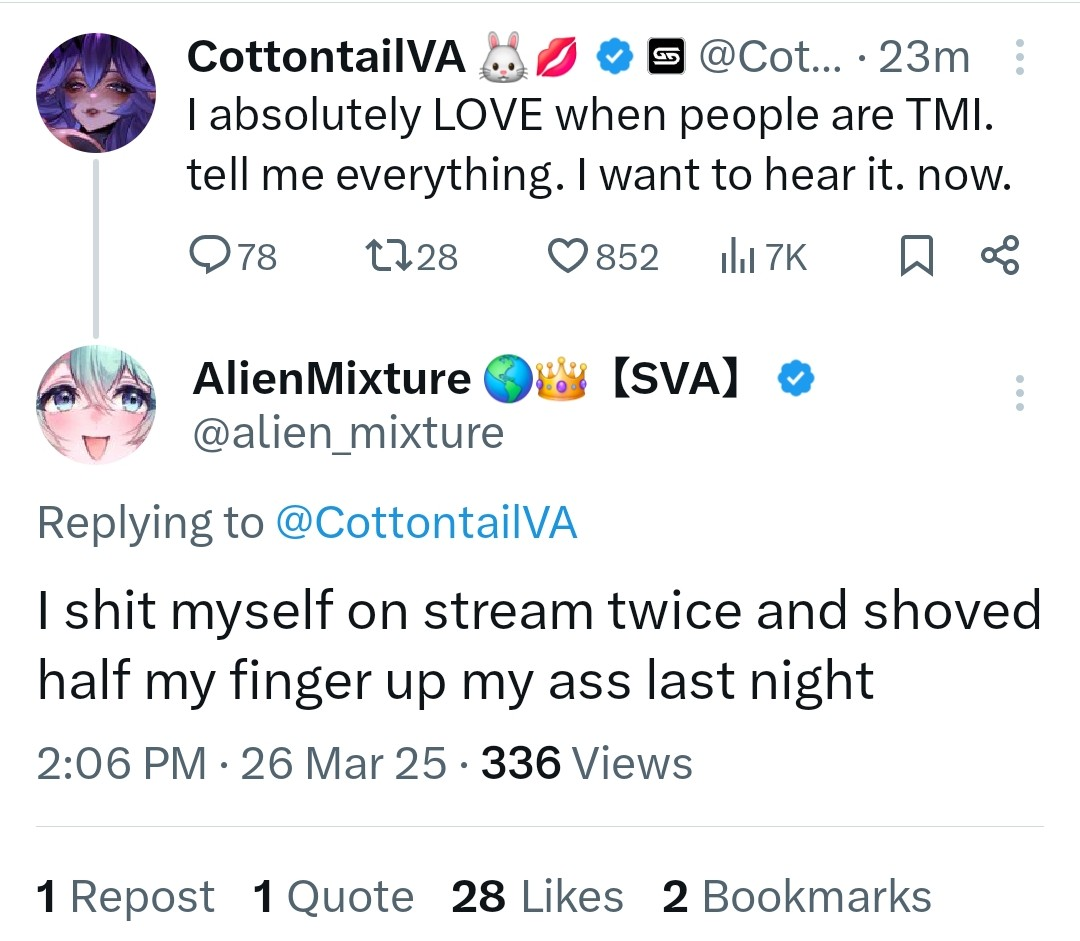Open the three-dot menu on AlienMixture's reply
1080x941 pixels.
[x=1019, y=393]
